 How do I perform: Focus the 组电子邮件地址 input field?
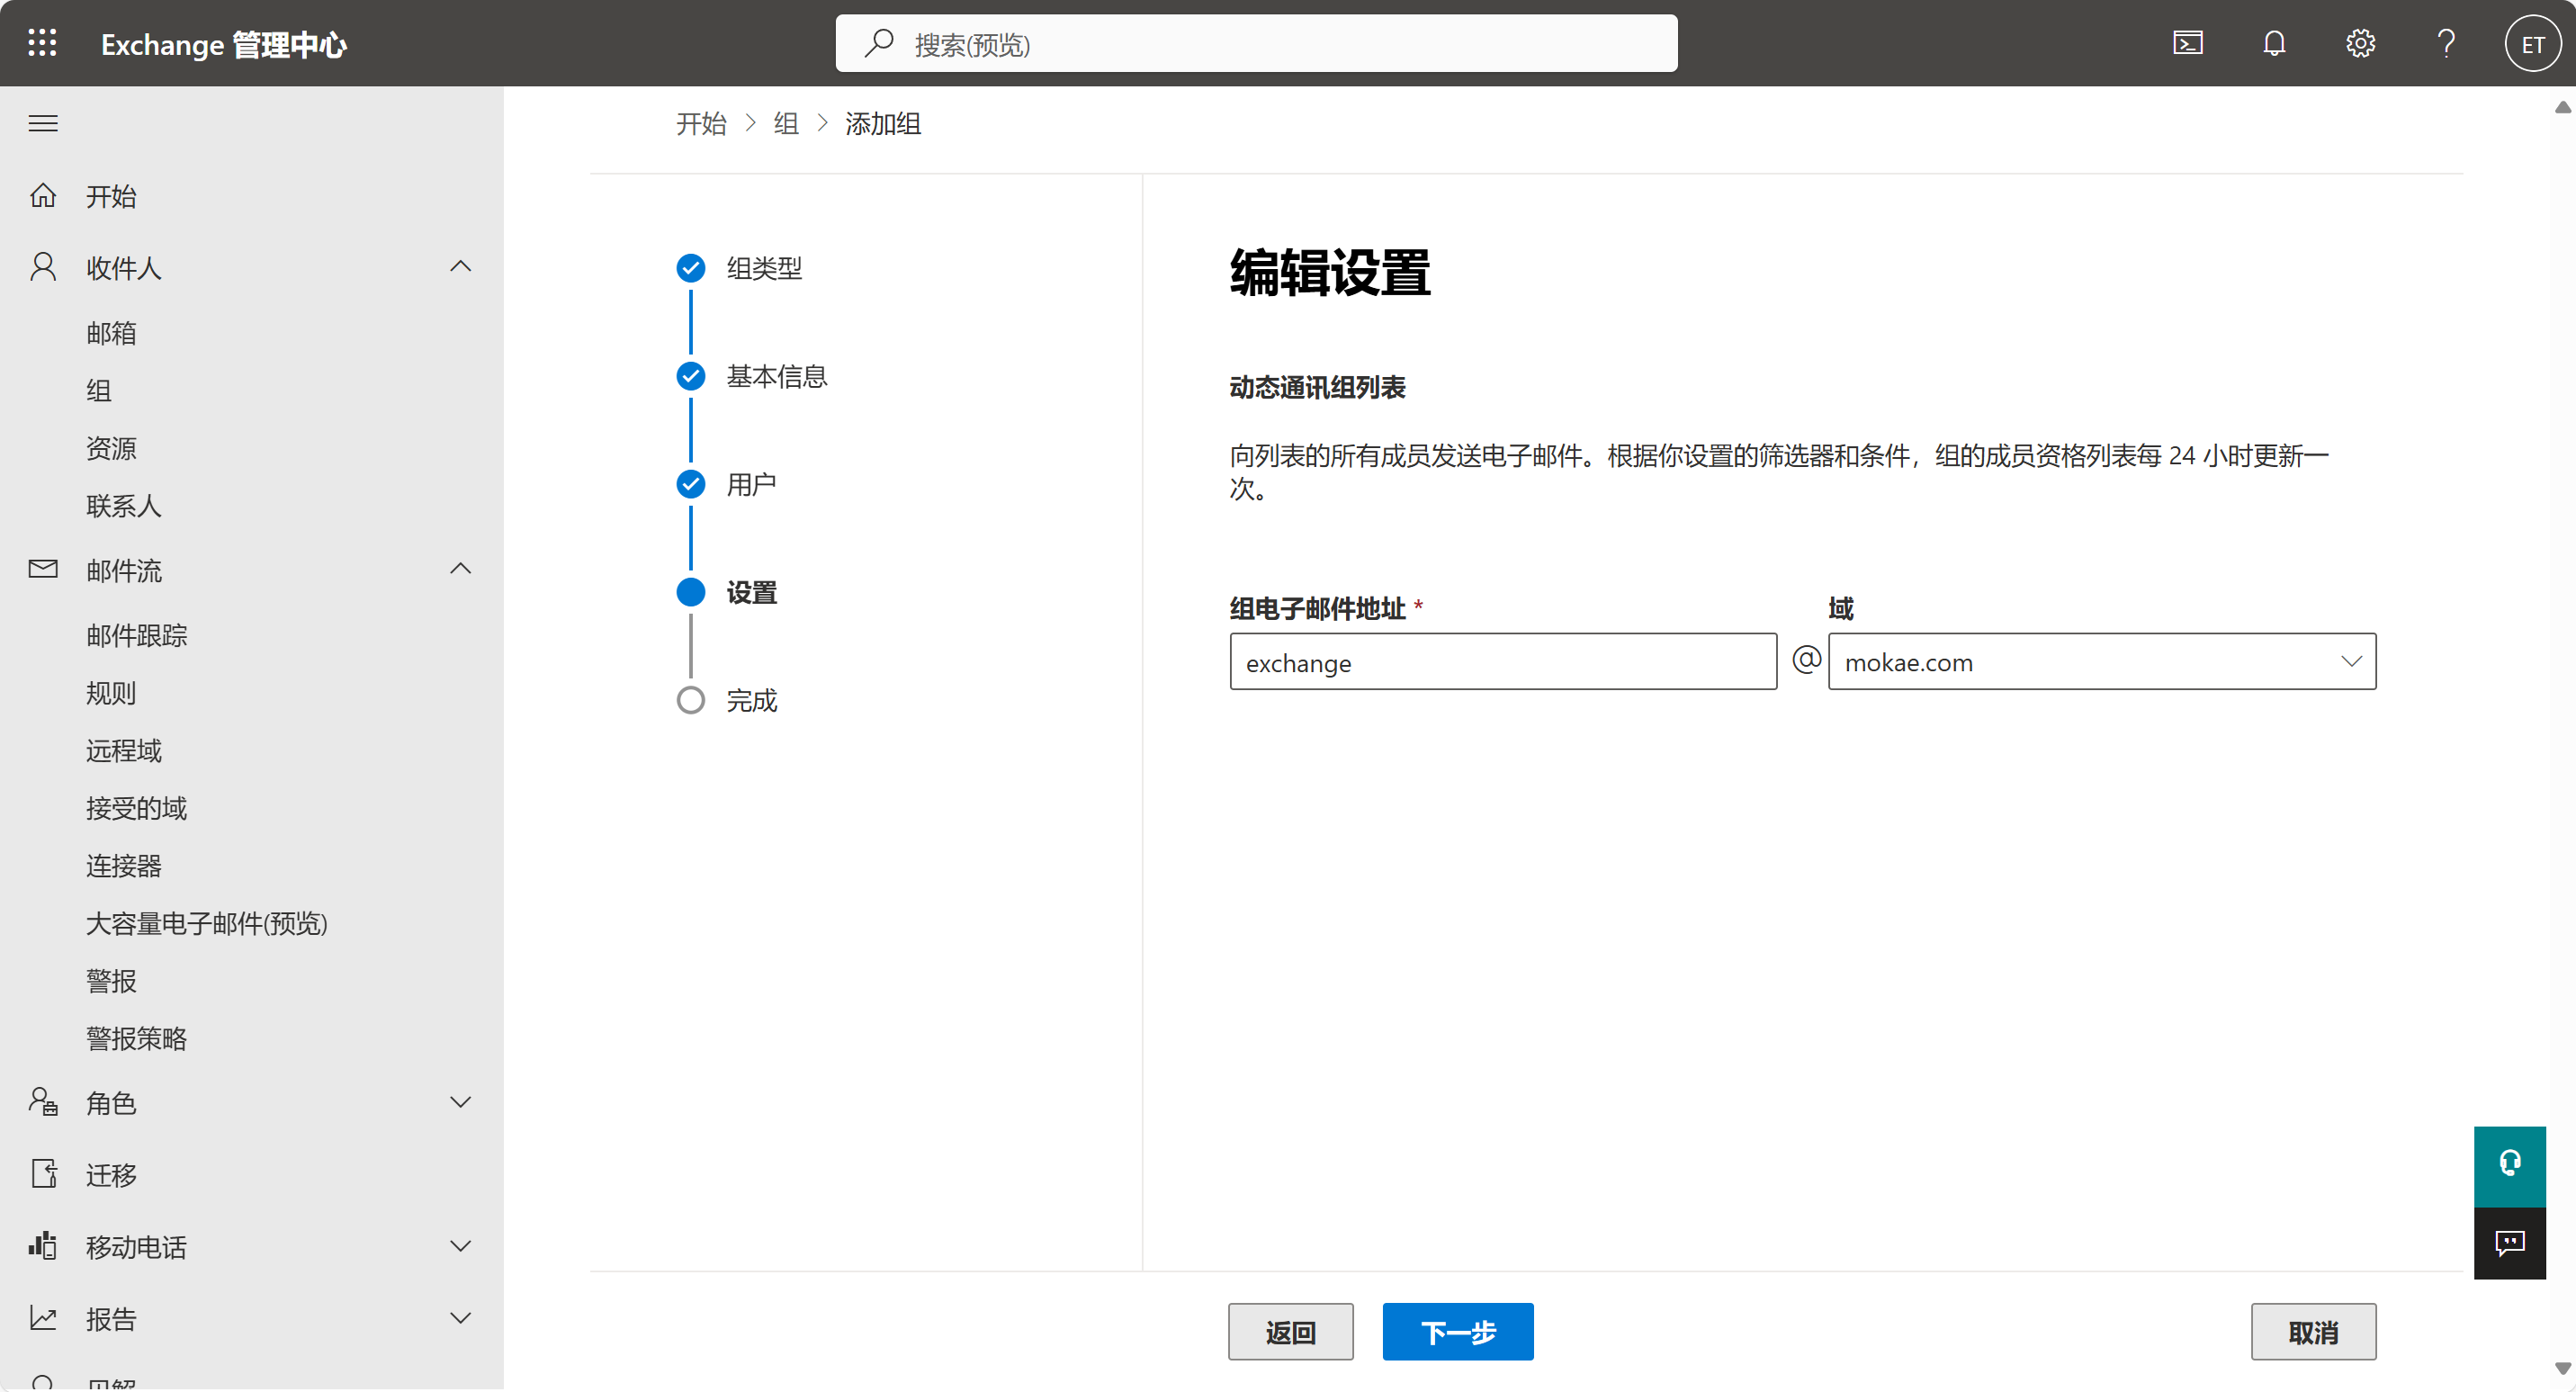[1503, 661]
